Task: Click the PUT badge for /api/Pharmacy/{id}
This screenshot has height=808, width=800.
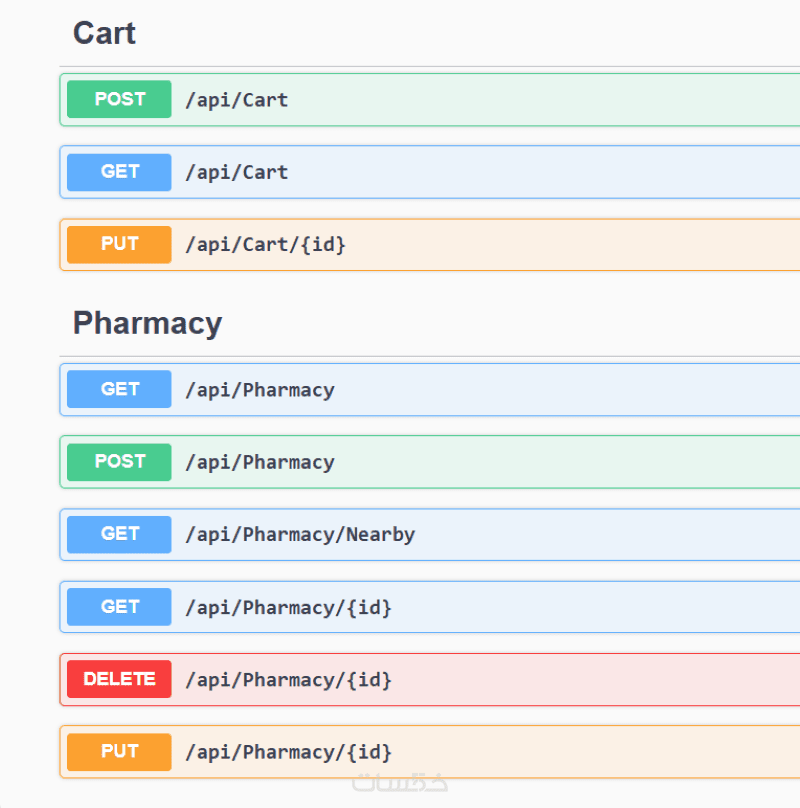Action: (x=119, y=752)
